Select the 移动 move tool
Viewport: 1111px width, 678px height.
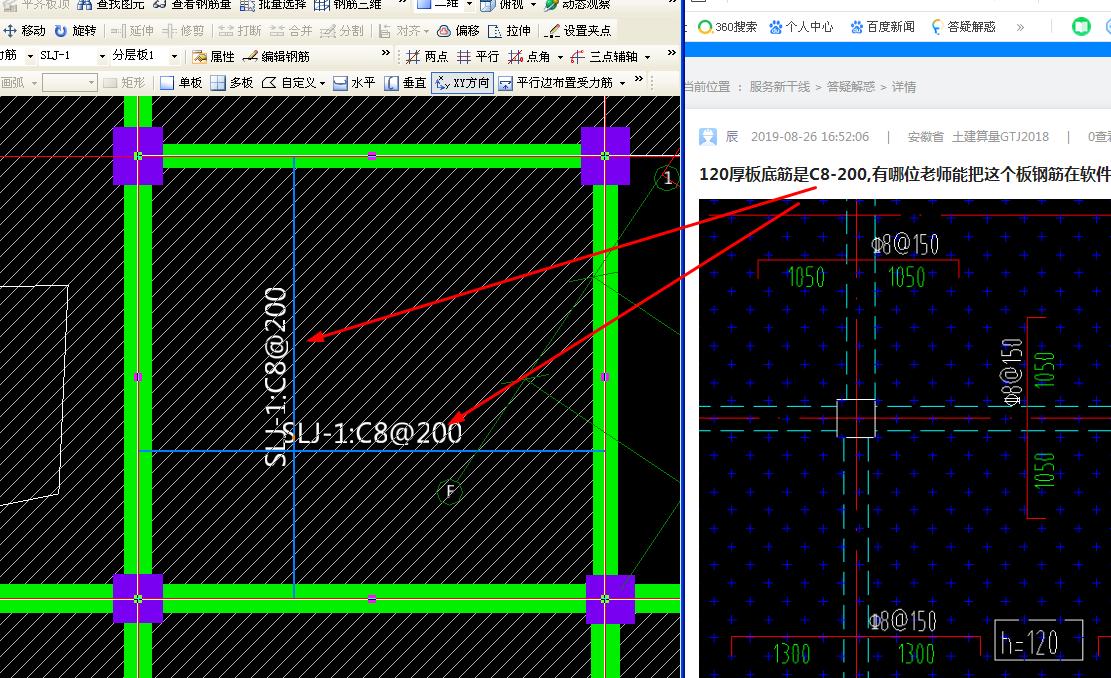point(25,30)
